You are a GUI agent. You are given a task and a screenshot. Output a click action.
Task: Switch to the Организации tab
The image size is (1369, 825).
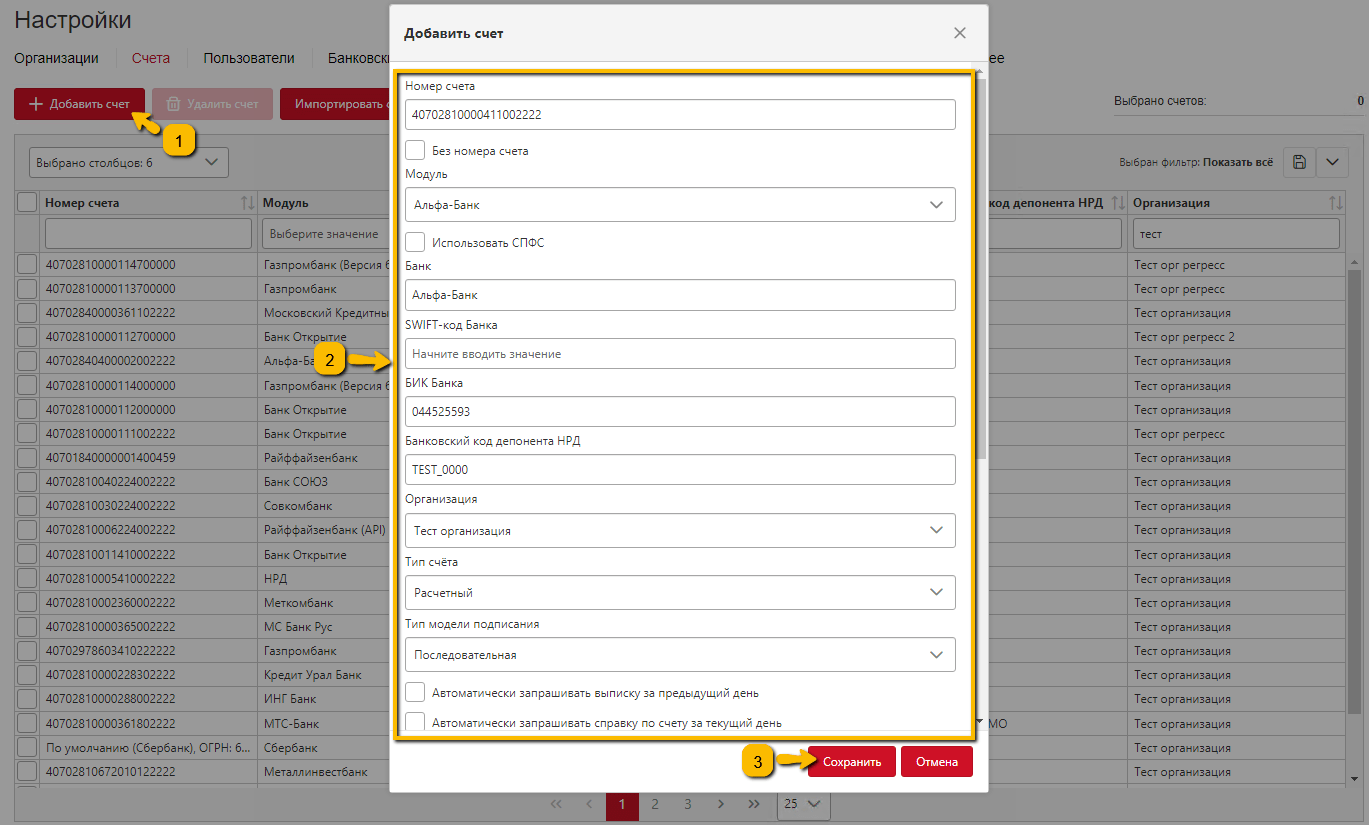56,58
